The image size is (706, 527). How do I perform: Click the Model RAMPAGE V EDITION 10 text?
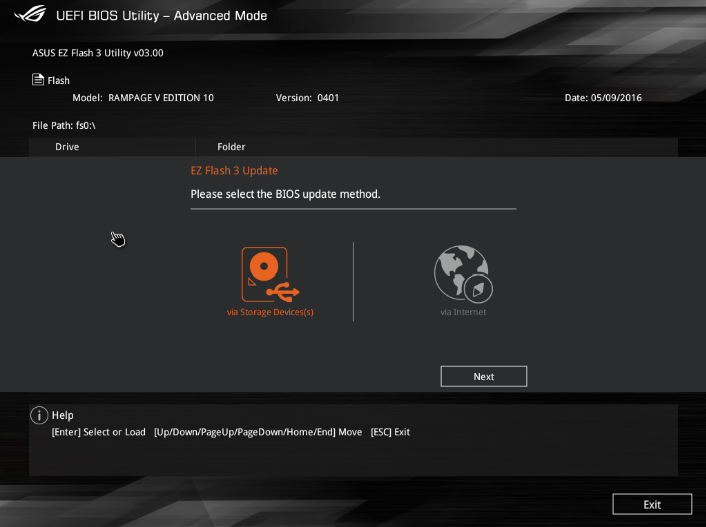click(x=143, y=98)
